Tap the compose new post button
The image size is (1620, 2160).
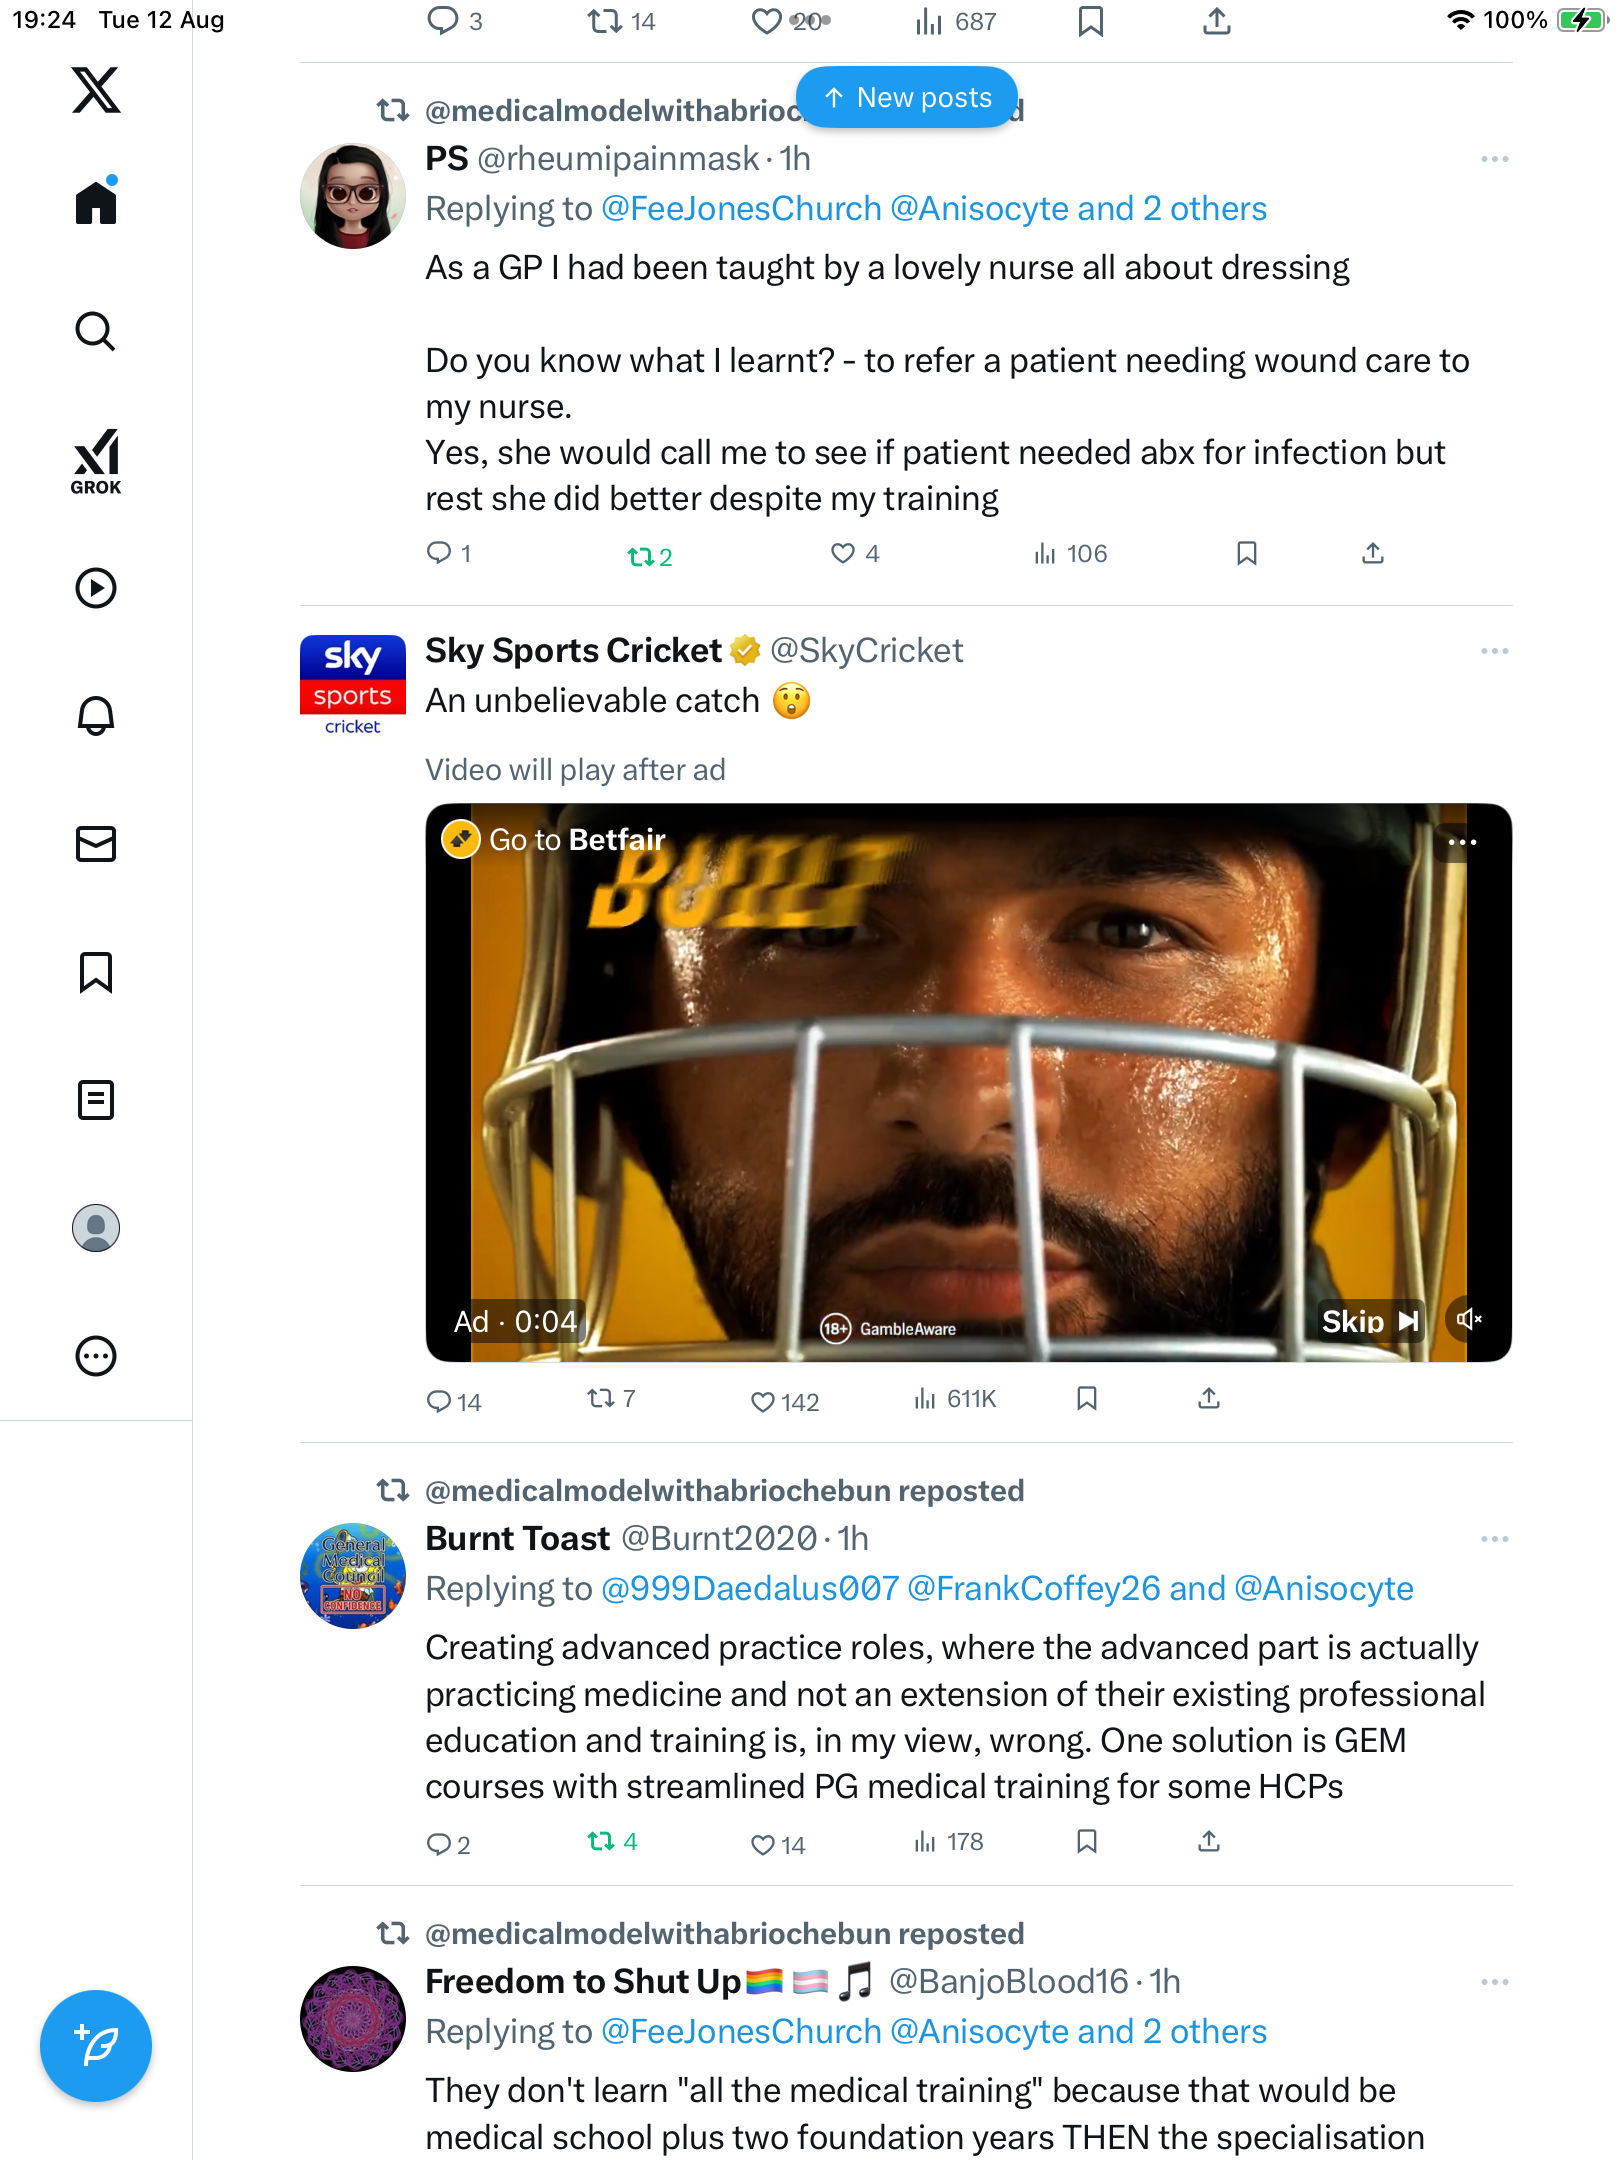[96, 2046]
